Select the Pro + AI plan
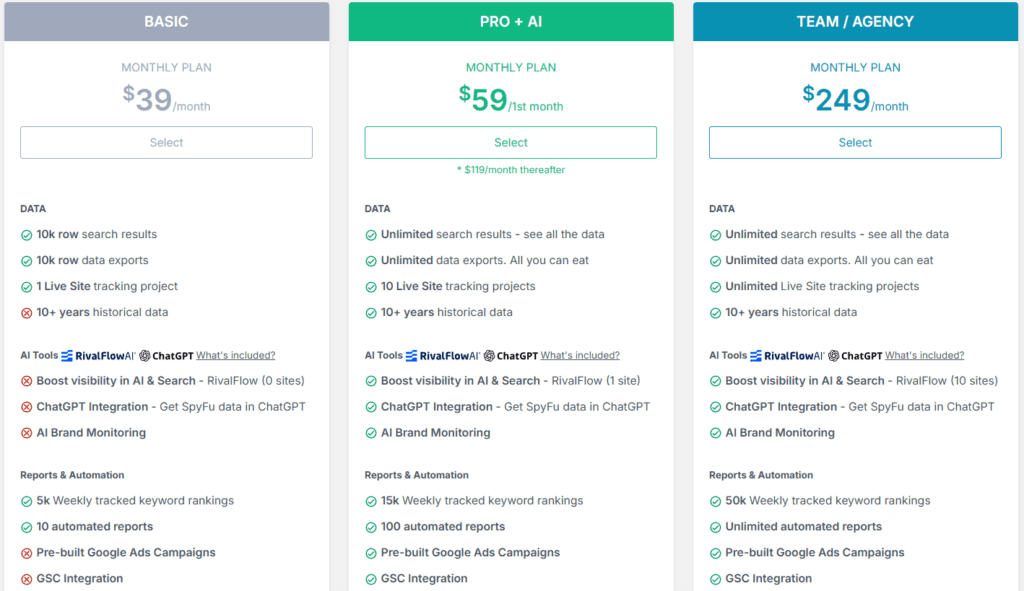The image size is (1024, 591). tap(511, 142)
